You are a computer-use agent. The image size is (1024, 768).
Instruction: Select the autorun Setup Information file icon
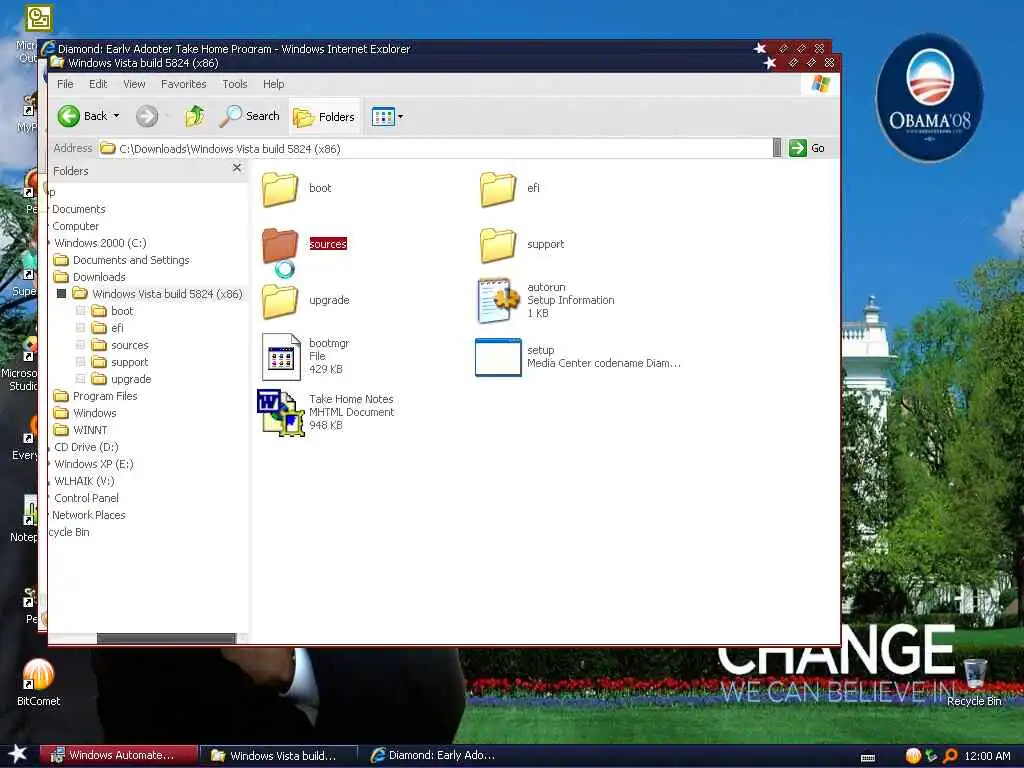pos(498,300)
